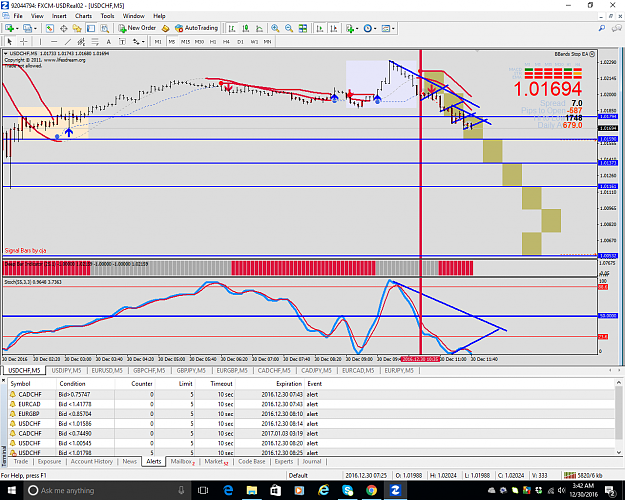Toggle the AutoTrading button
This screenshot has width=625, height=500.
point(197,28)
